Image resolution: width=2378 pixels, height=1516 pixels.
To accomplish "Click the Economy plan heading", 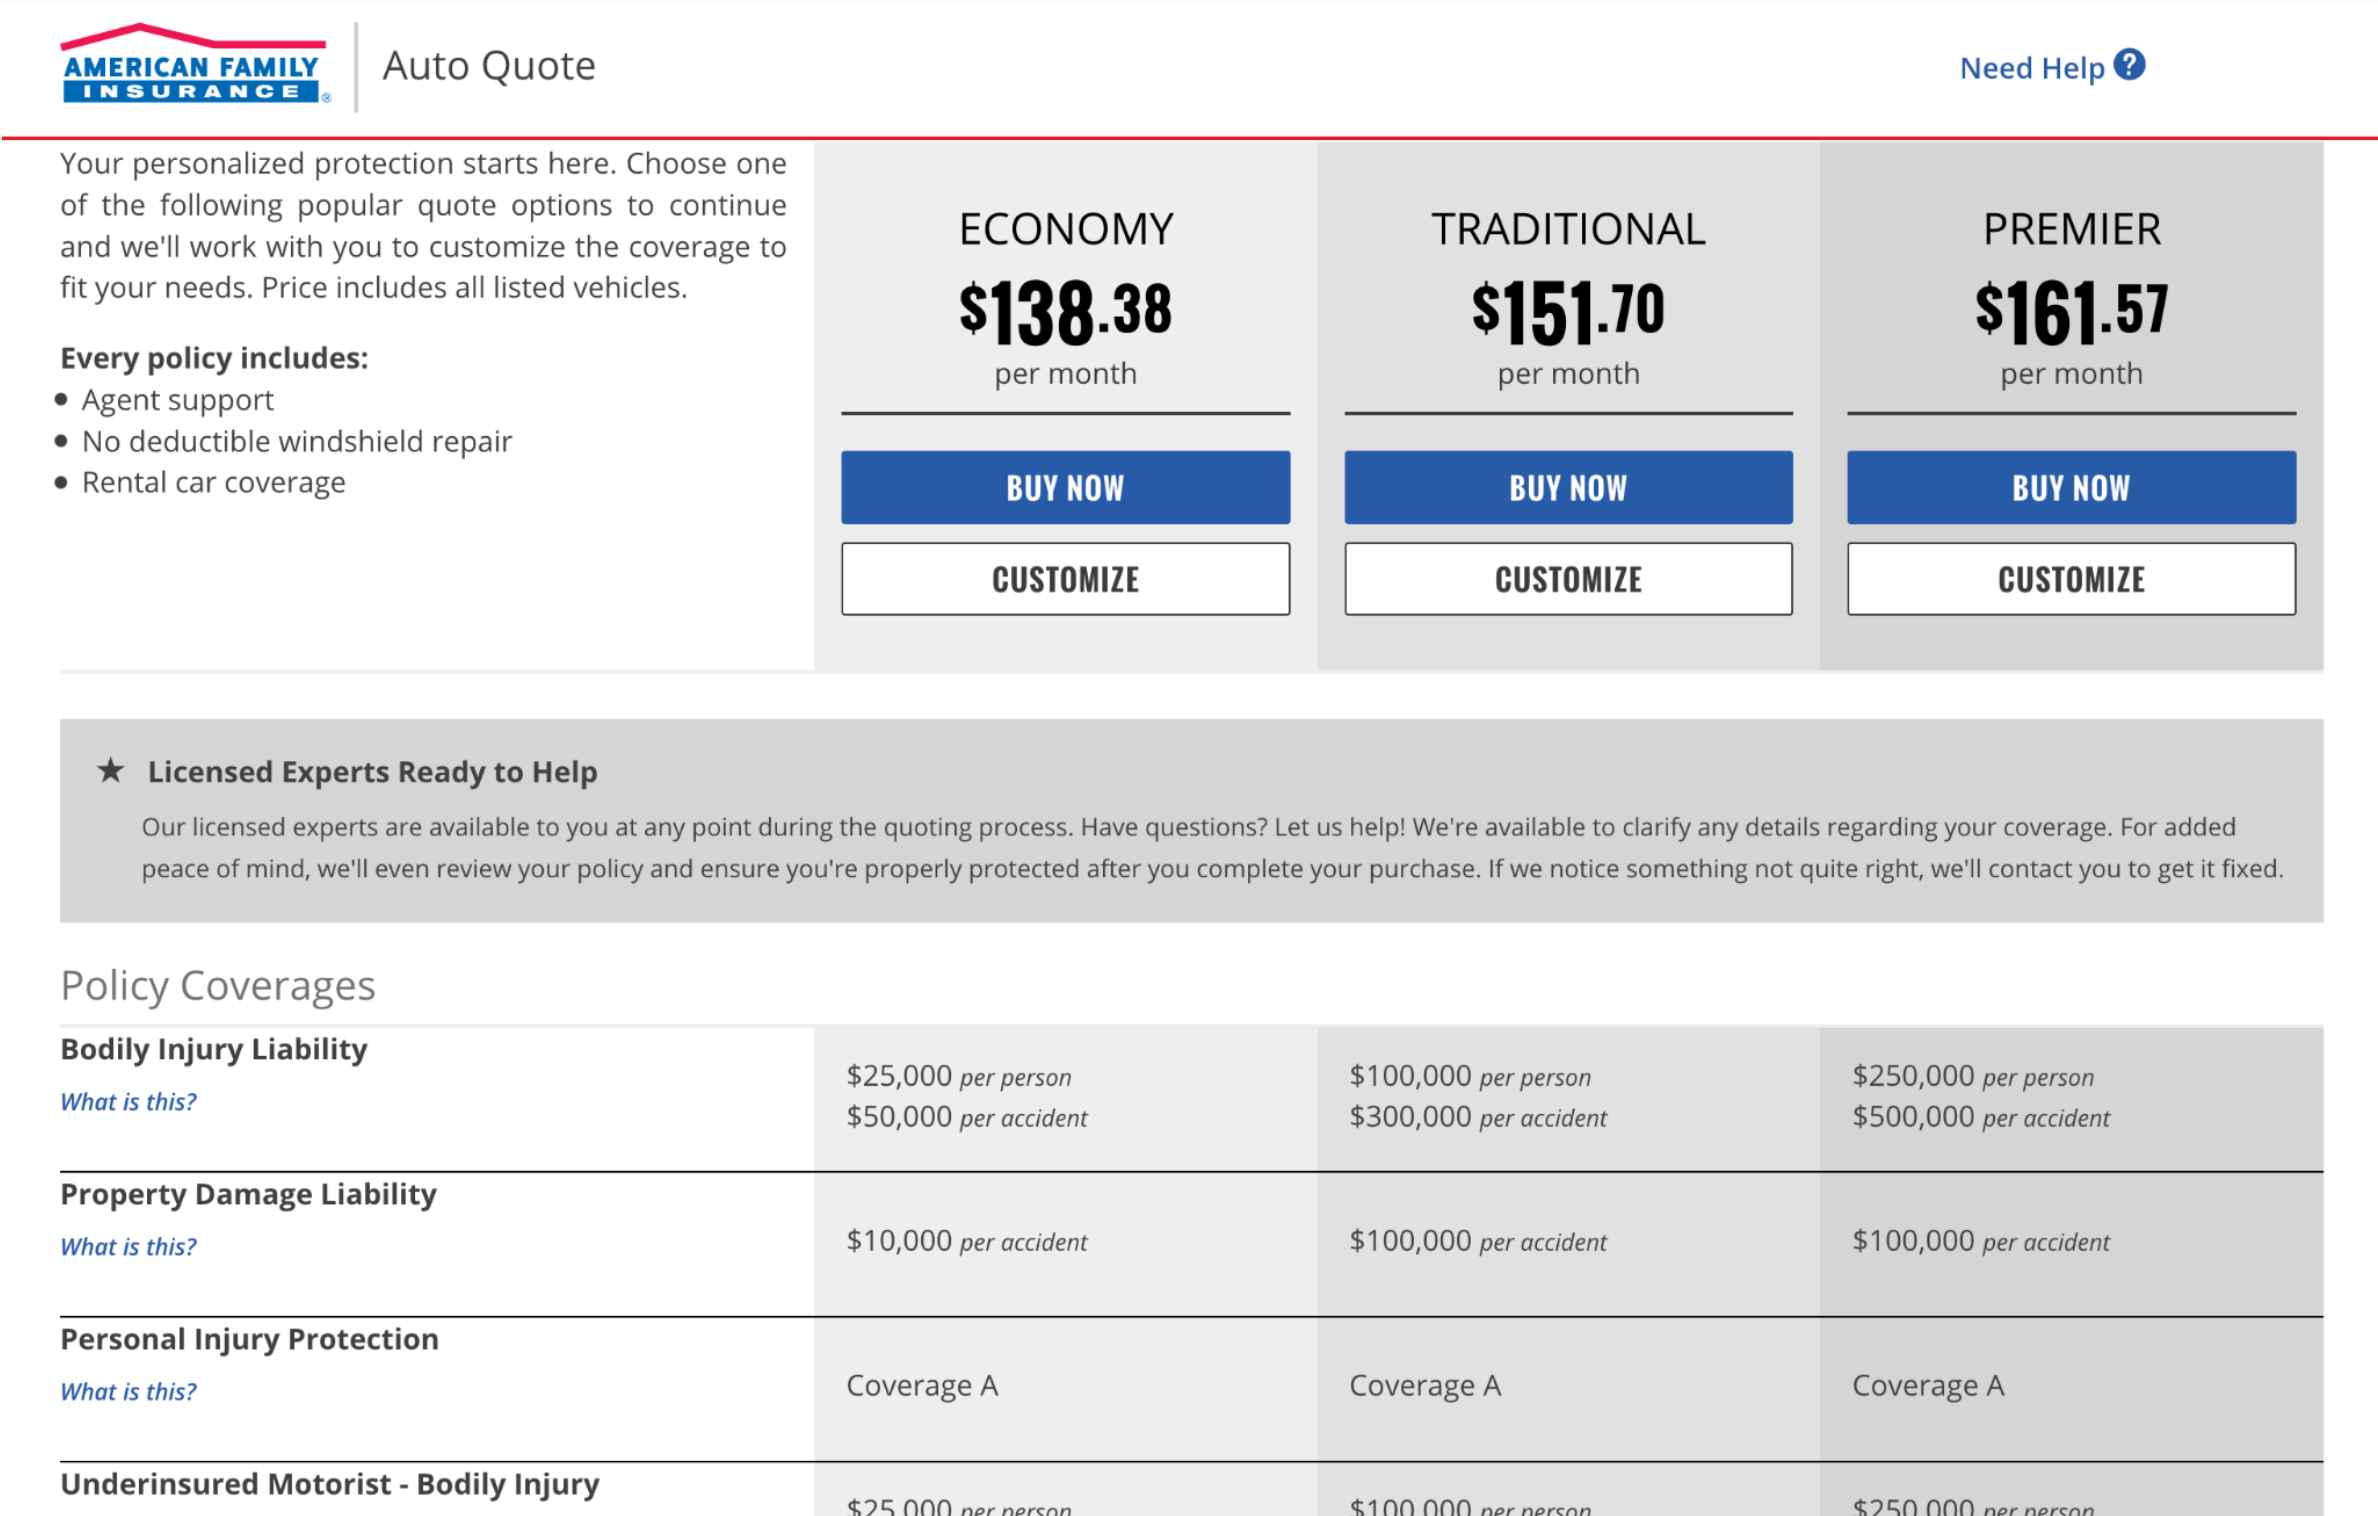I will click(x=1065, y=229).
